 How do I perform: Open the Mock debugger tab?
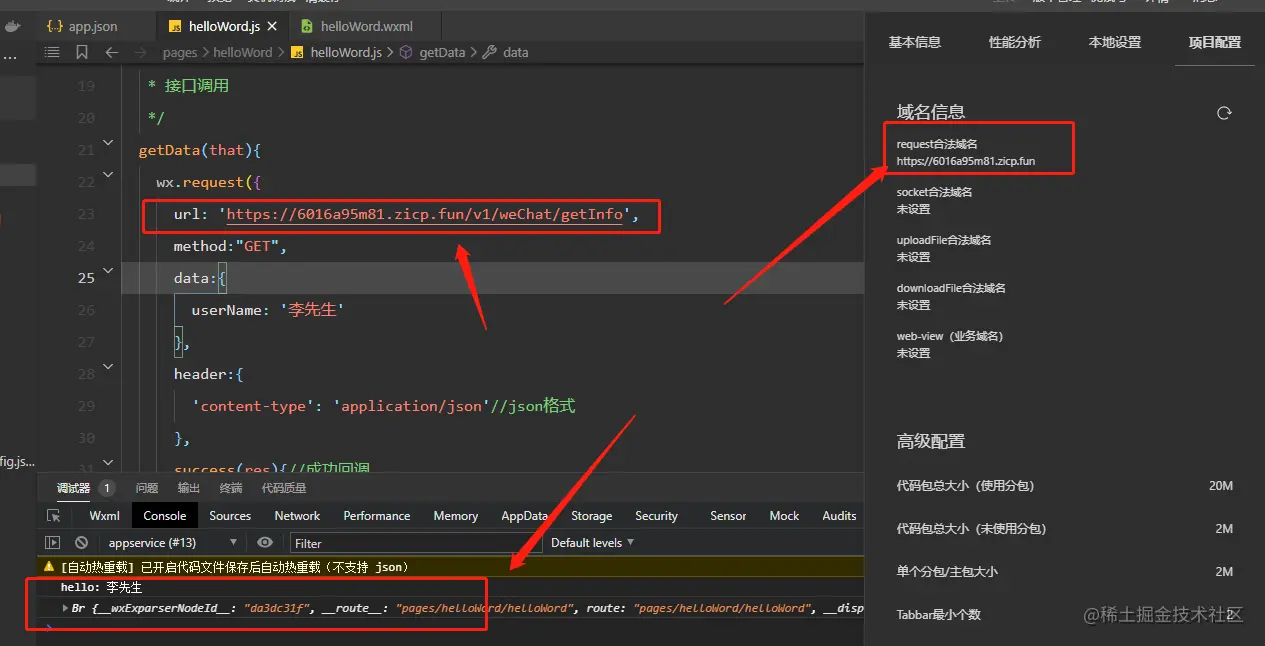pyautogui.click(x=784, y=516)
